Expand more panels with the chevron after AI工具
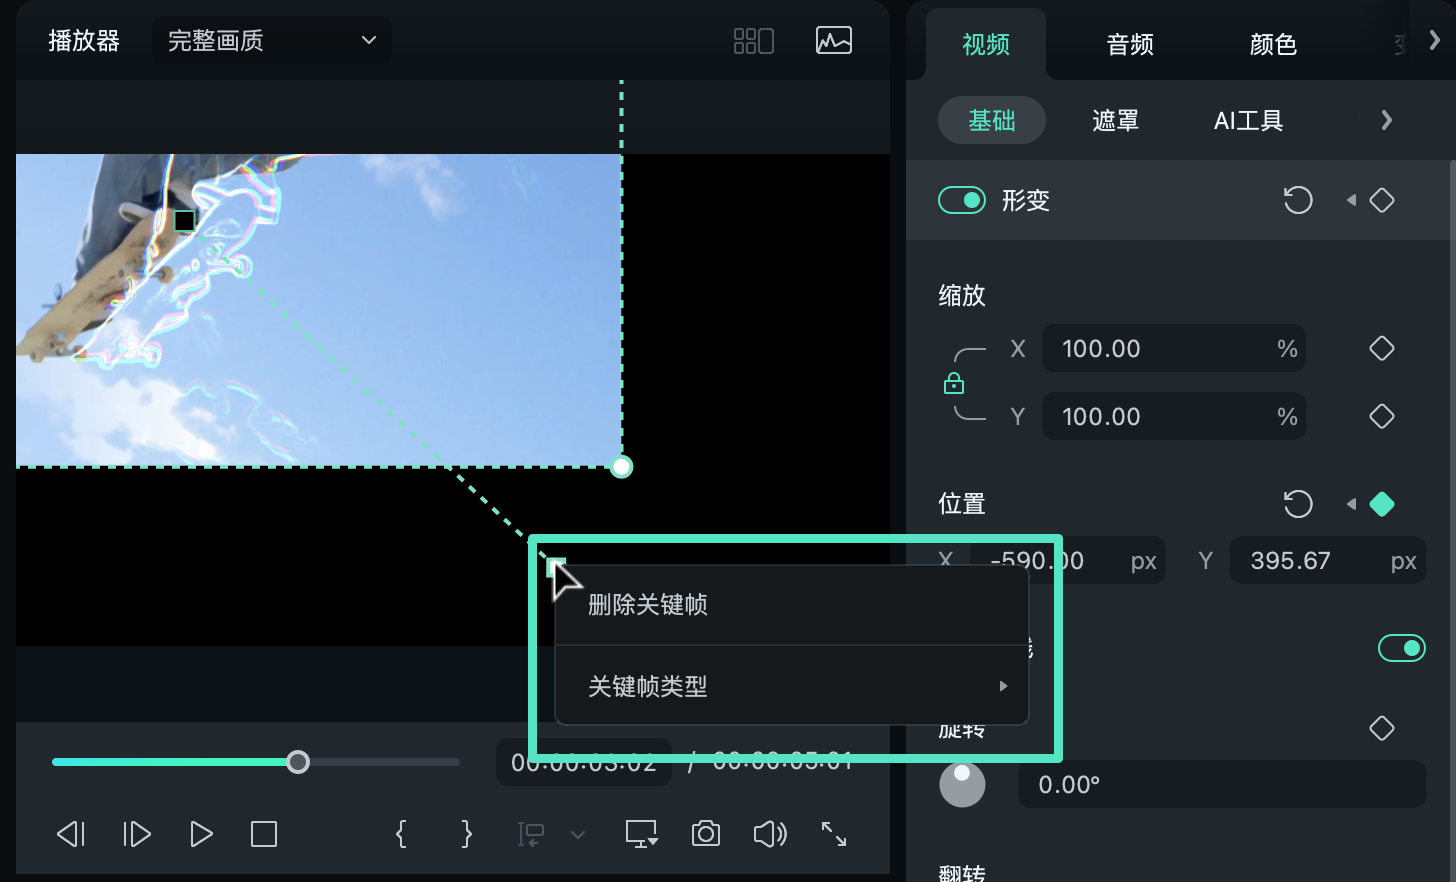Viewport: 1456px width, 882px height. coord(1386,120)
